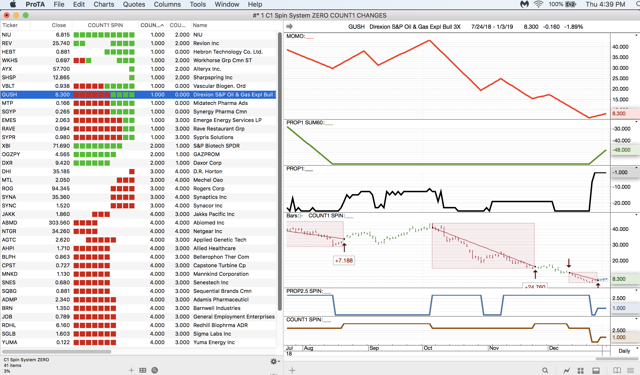Screen dimensions: 640x375
Task: Select the line chart icon in the bottom toolbar
Action: pos(567,370)
